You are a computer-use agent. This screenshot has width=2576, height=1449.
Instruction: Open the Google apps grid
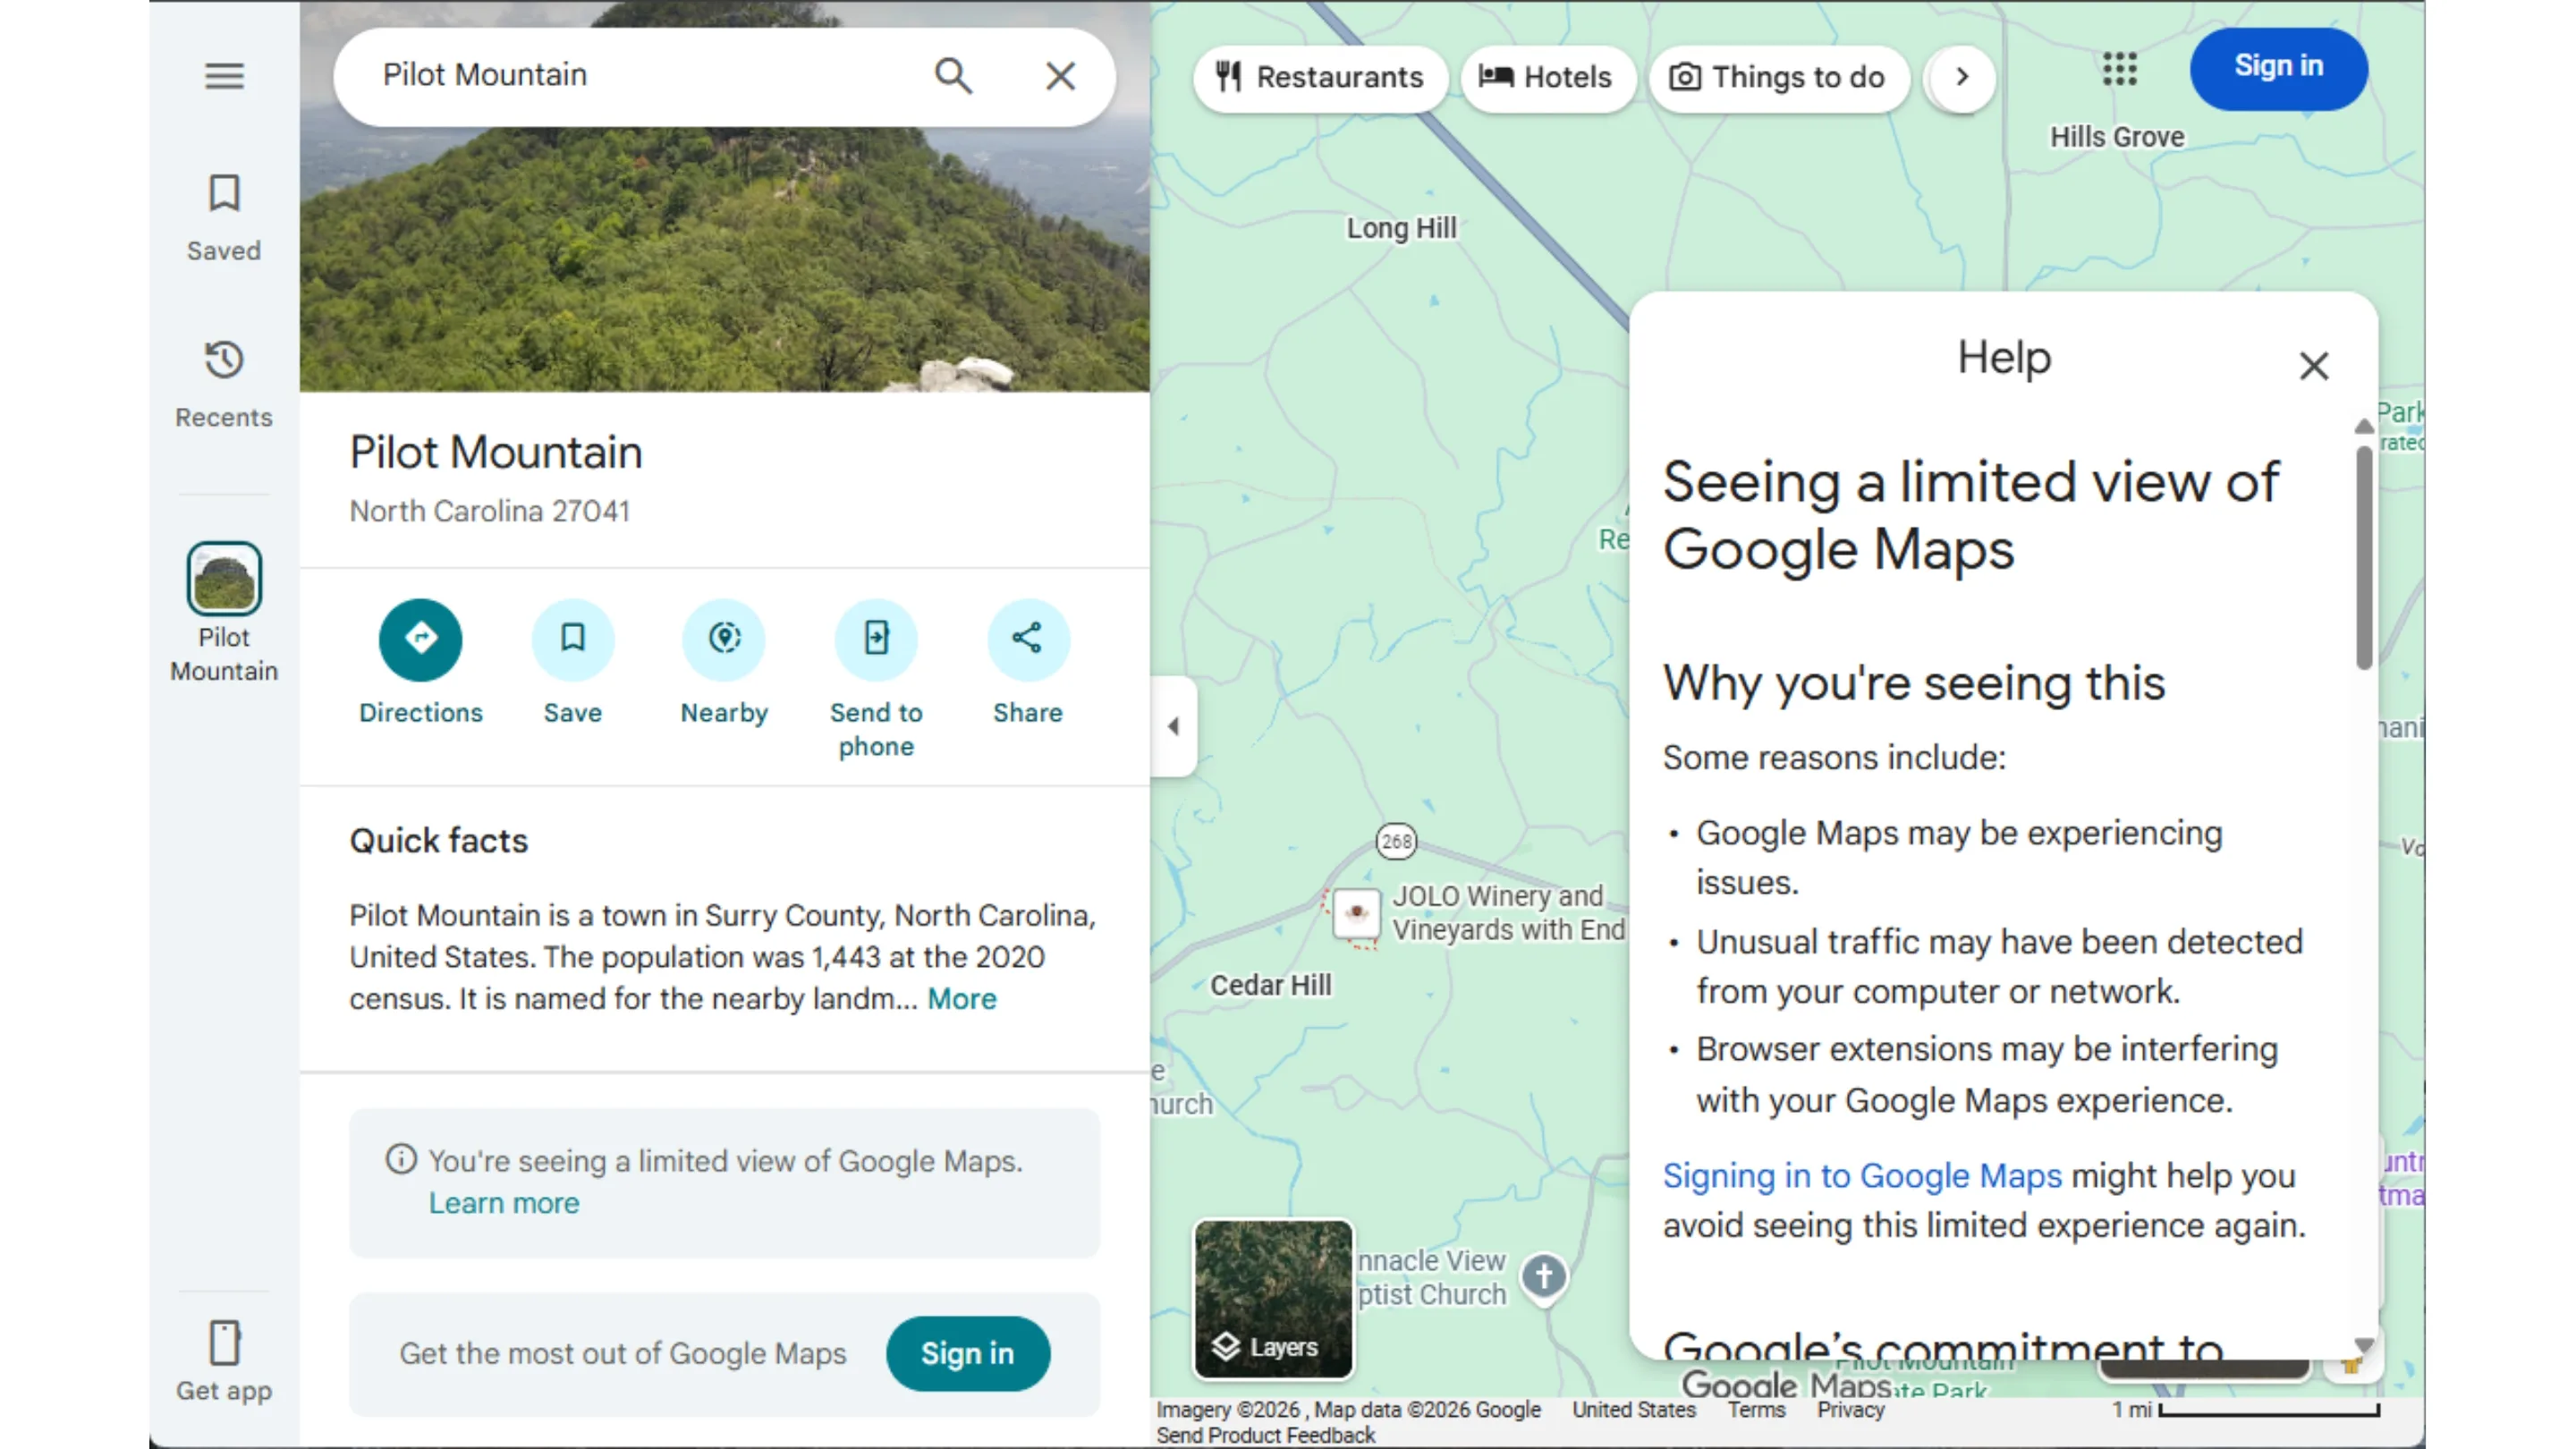click(x=2119, y=69)
